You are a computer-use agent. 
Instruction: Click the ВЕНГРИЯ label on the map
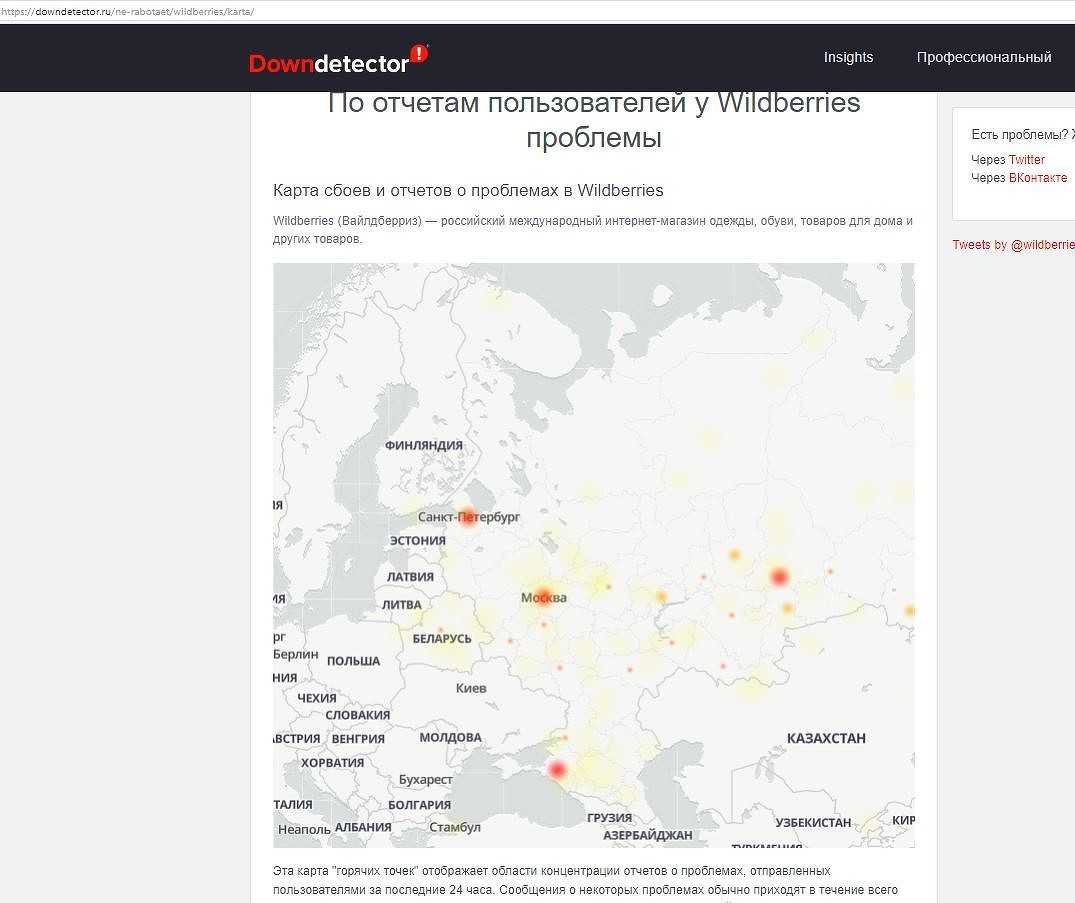pyautogui.click(x=358, y=738)
